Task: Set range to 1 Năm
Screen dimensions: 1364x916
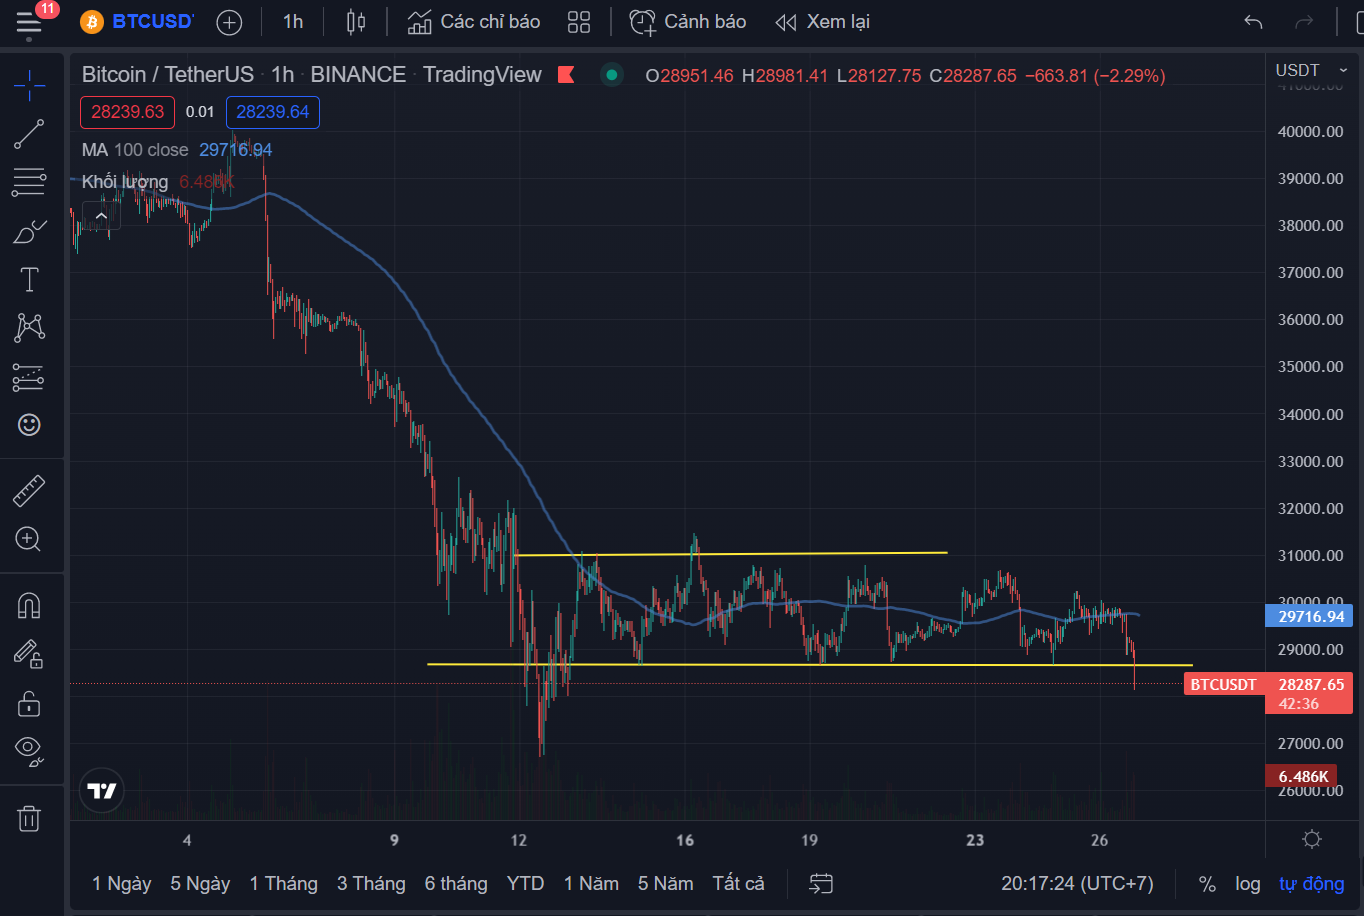Action: (591, 884)
